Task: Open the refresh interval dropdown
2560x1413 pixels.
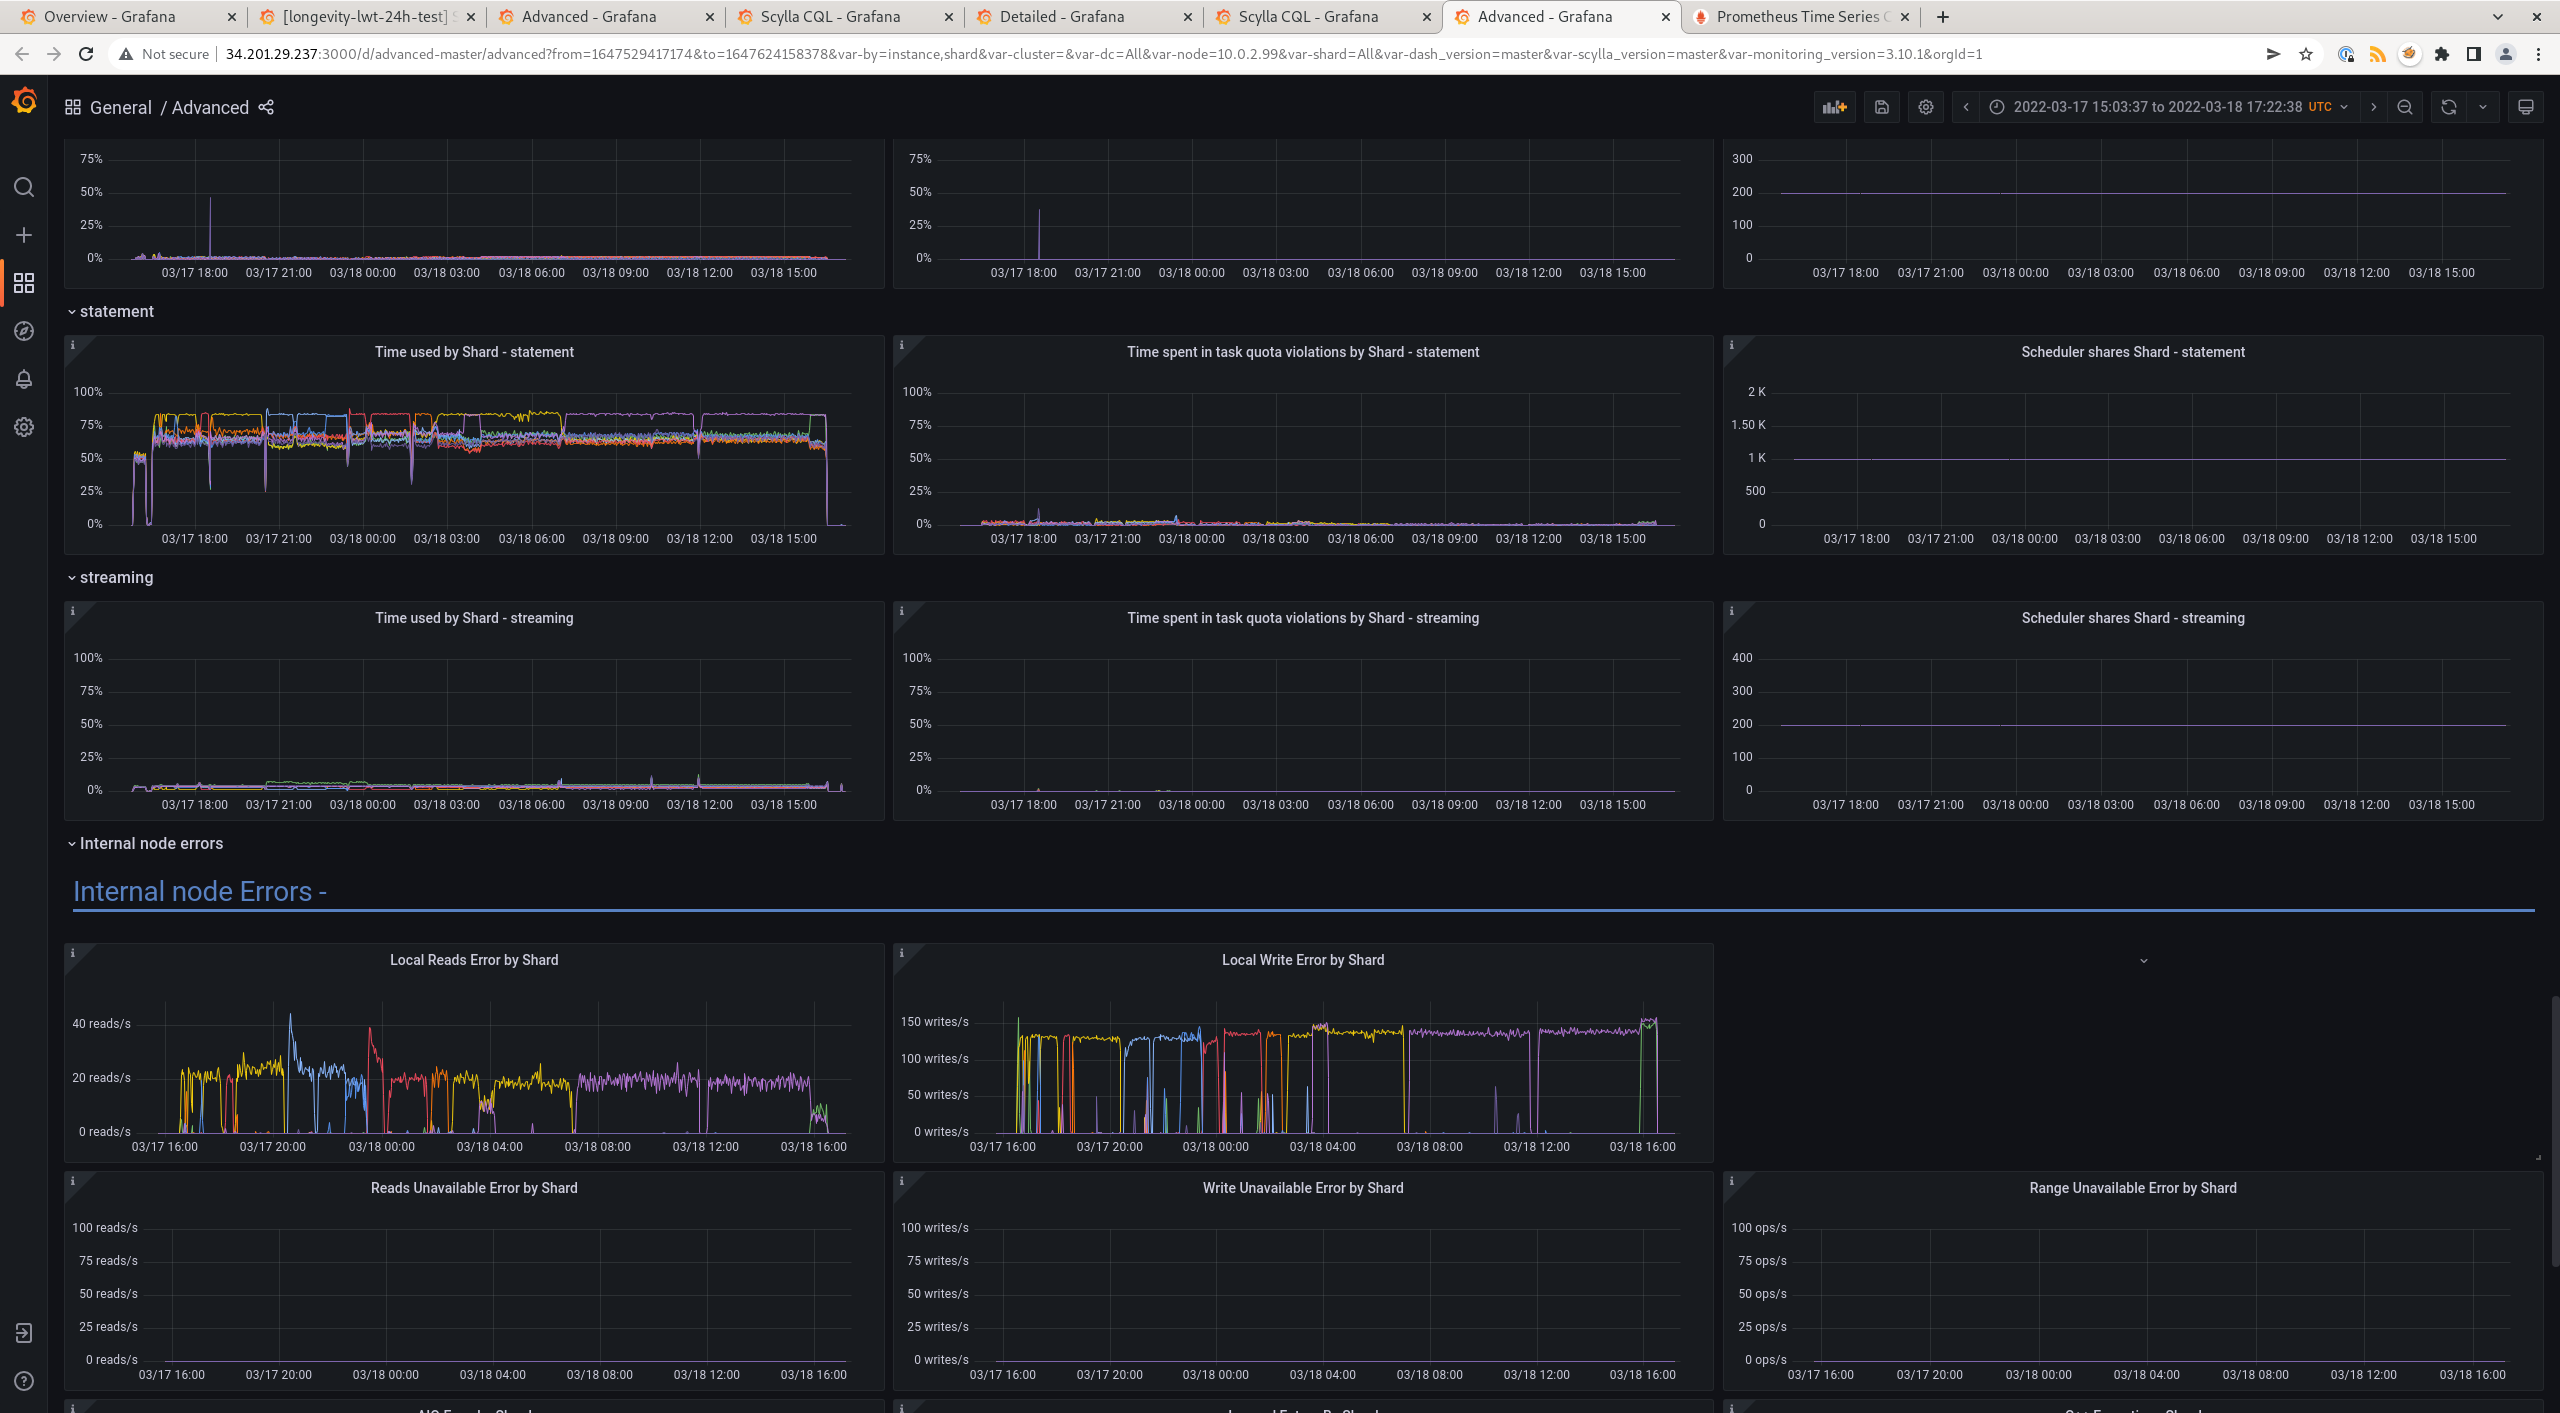Action: (x=2482, y=107)
